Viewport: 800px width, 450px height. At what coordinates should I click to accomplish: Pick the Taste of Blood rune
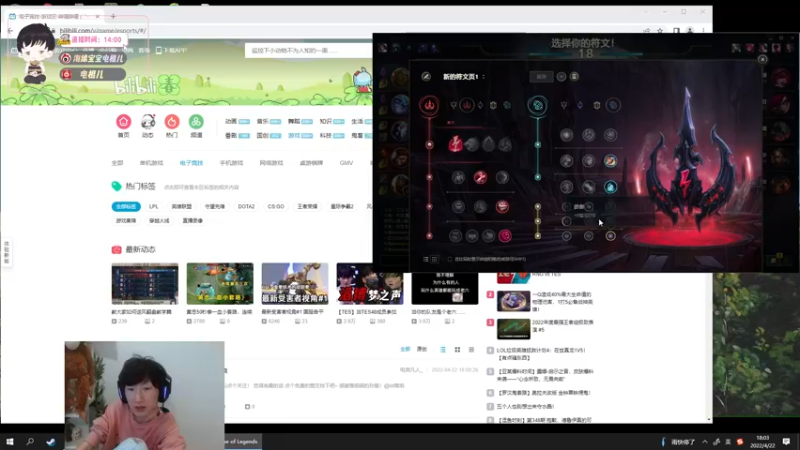coord(480,177)
